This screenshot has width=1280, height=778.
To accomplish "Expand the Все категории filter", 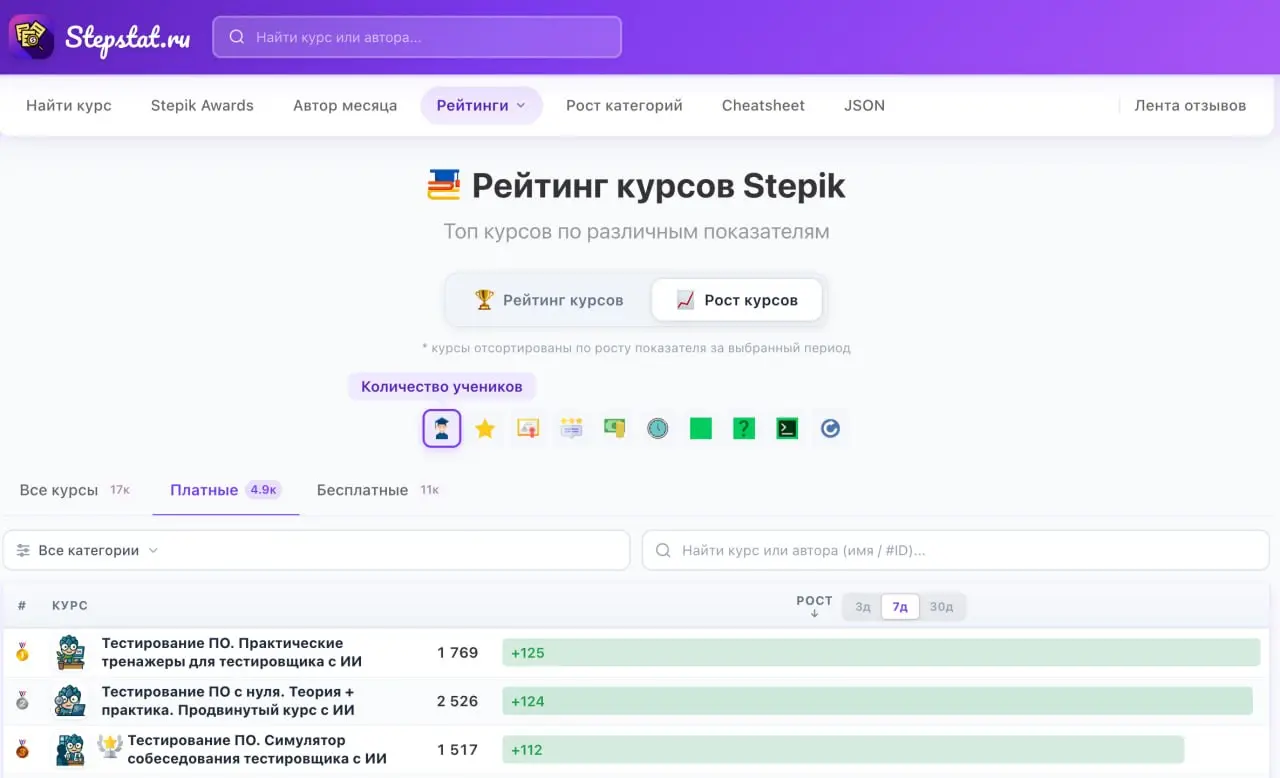I will (316, 550).
